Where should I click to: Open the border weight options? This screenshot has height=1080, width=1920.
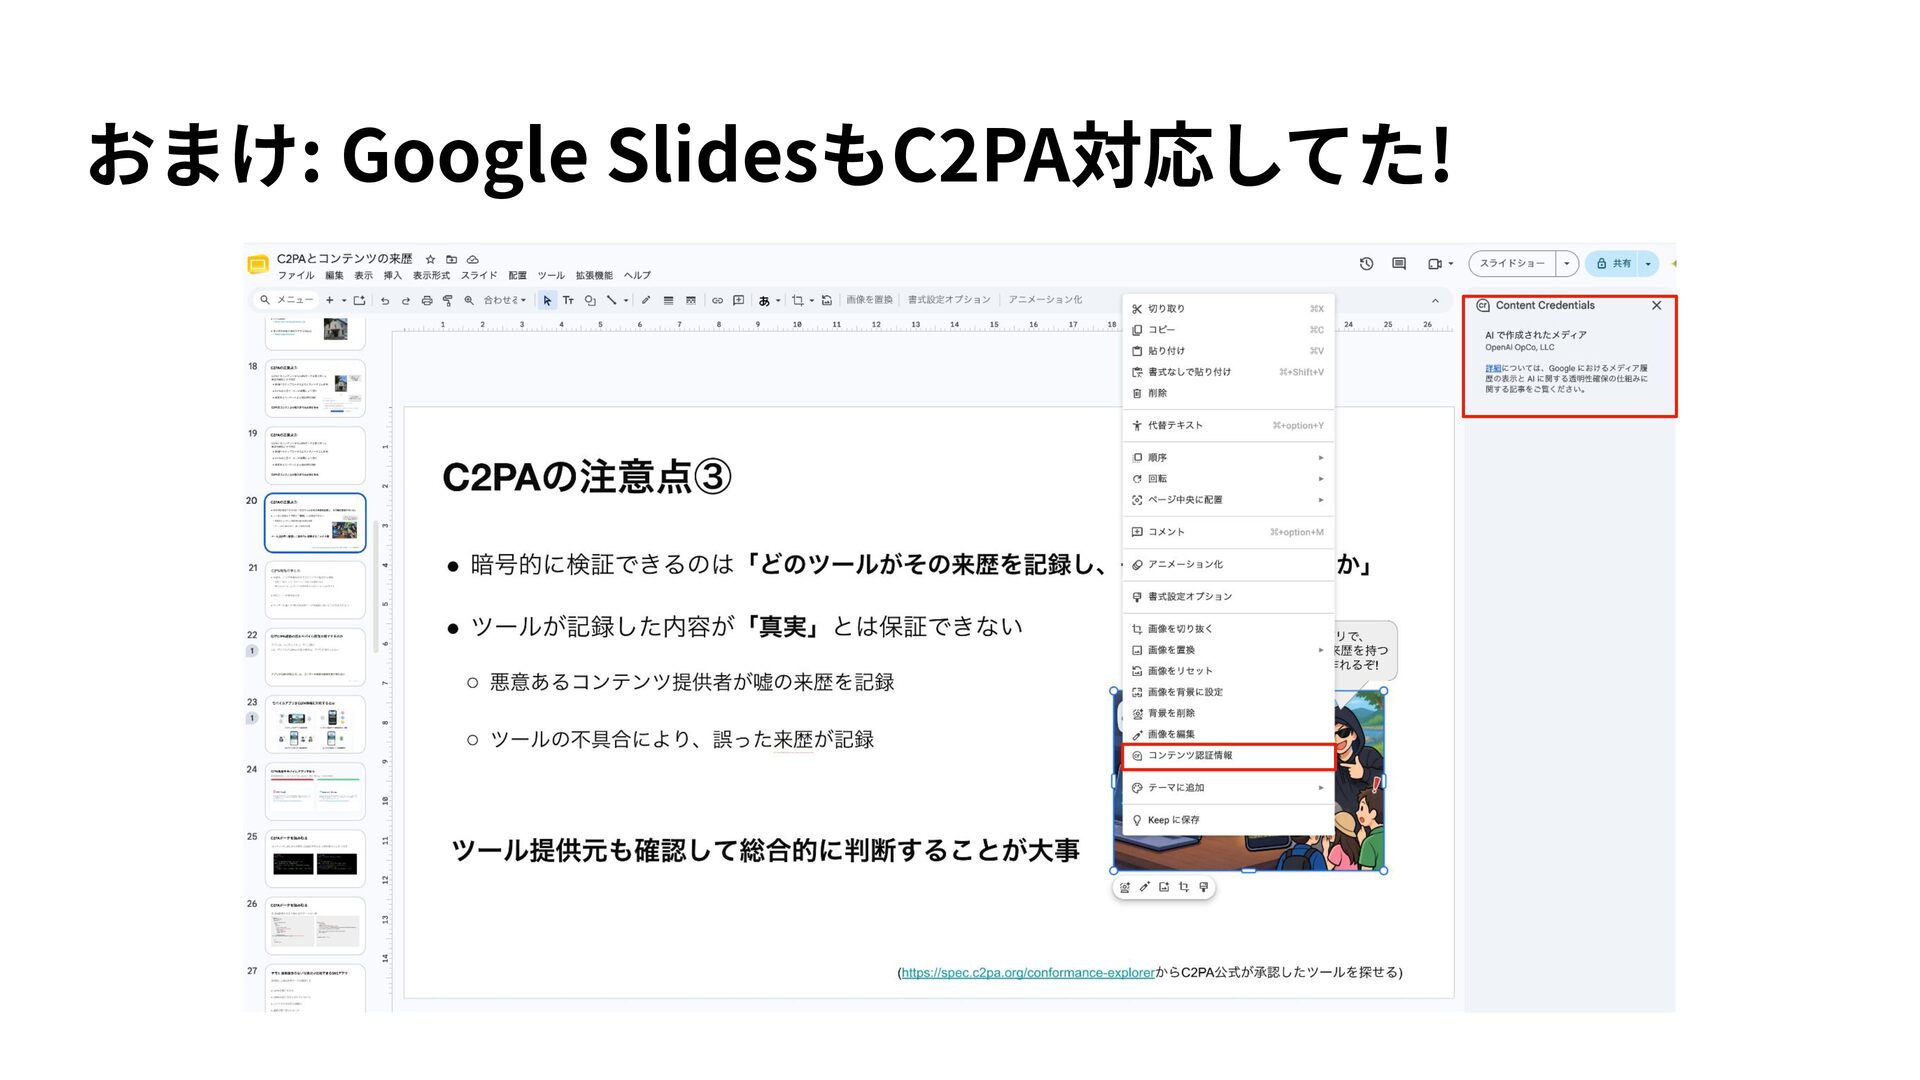point(668,300)
